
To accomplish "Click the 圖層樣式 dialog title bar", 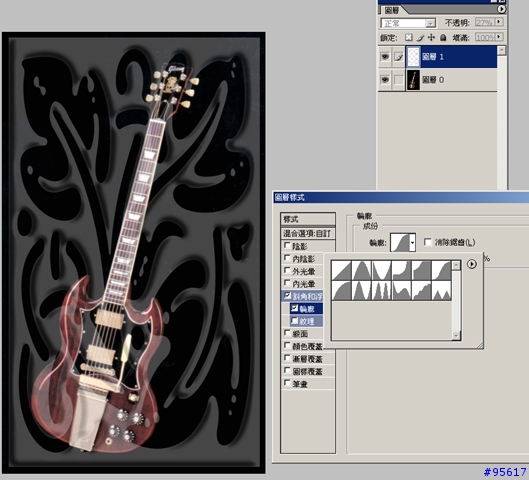I will pyautogui.click(x=401, y=197).
